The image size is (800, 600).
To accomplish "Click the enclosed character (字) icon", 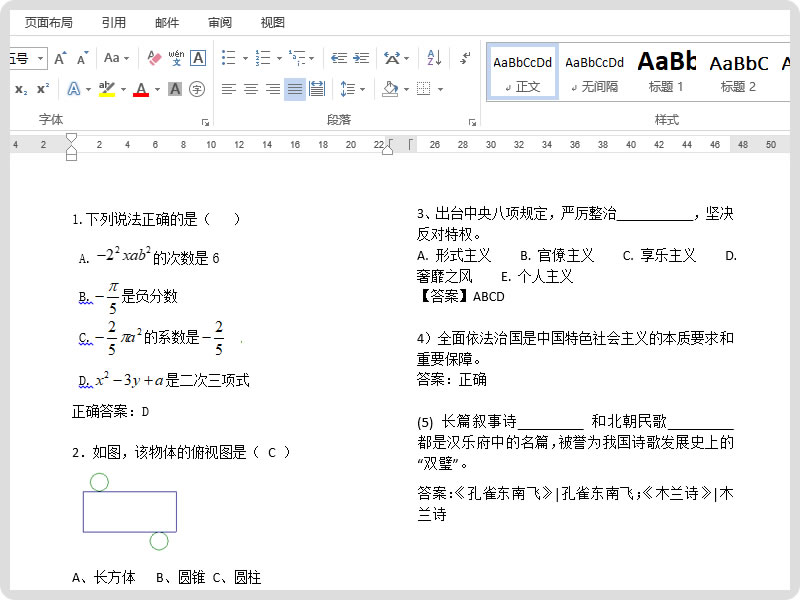I will (197, 89).
